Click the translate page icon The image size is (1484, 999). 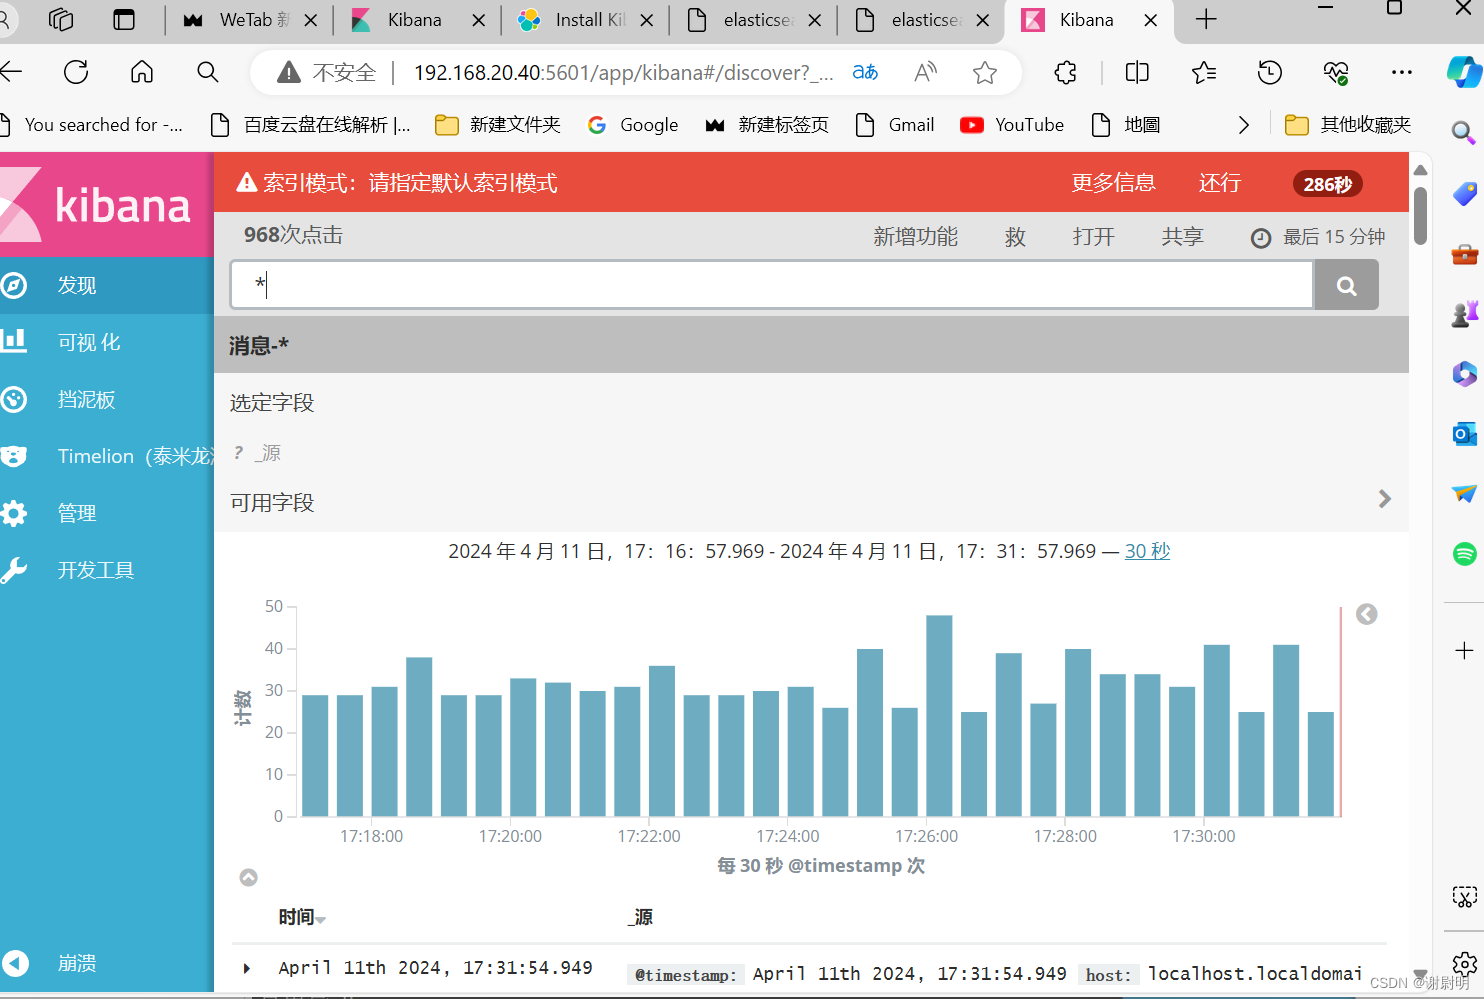[865, 72]
